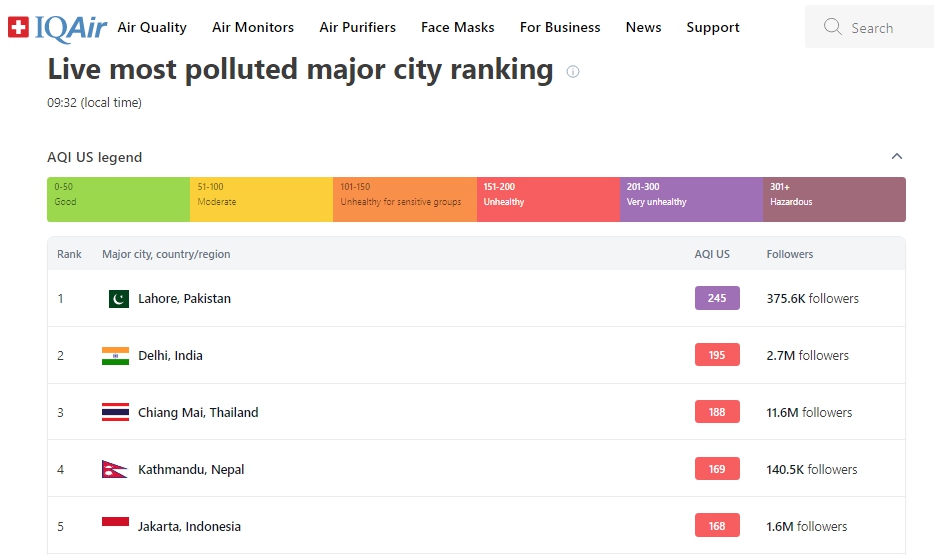Viewport: 934px width, 555px height.
Task: Click the Indonesia flag icon
Action: point(116,524)
